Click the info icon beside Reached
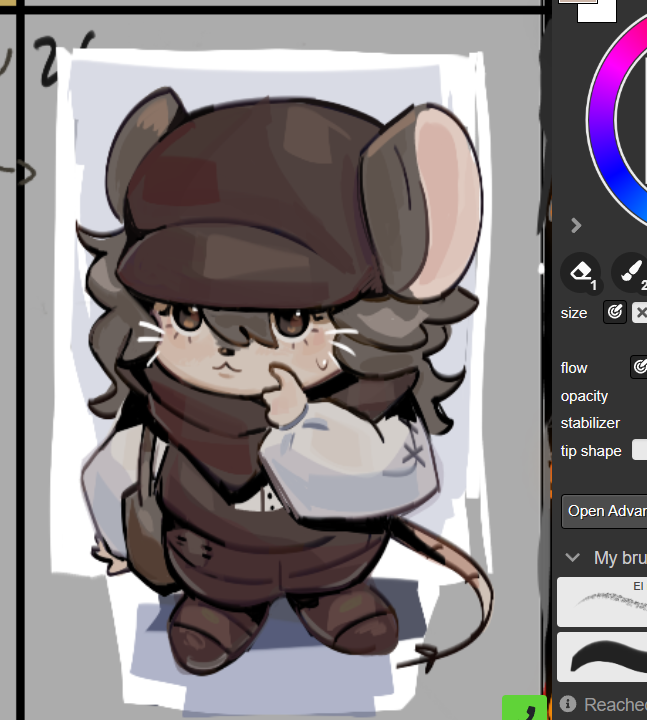 [568, 703]
